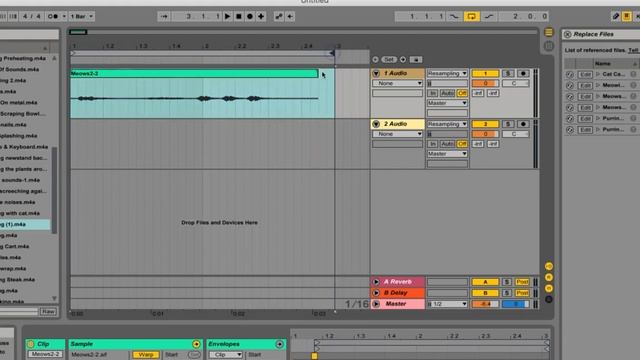The height and width of the screenshot is (360, 640).
Task: Unfold the Master track
Action: pos(376,304)
